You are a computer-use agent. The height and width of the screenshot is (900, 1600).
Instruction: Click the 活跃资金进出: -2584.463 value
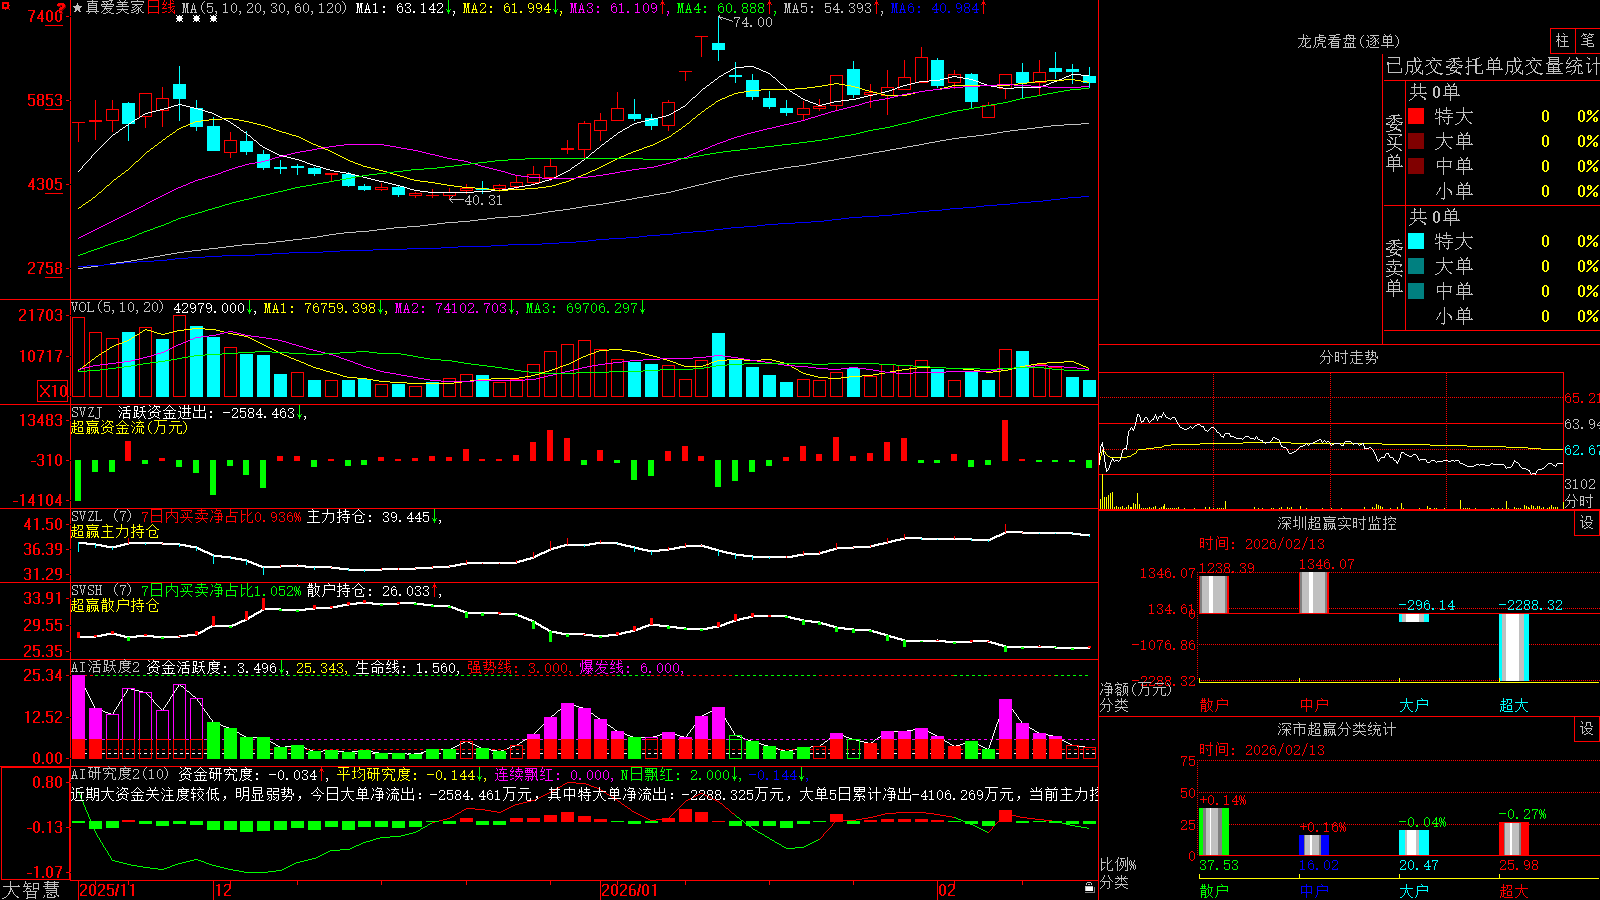[x=212, y=412]
